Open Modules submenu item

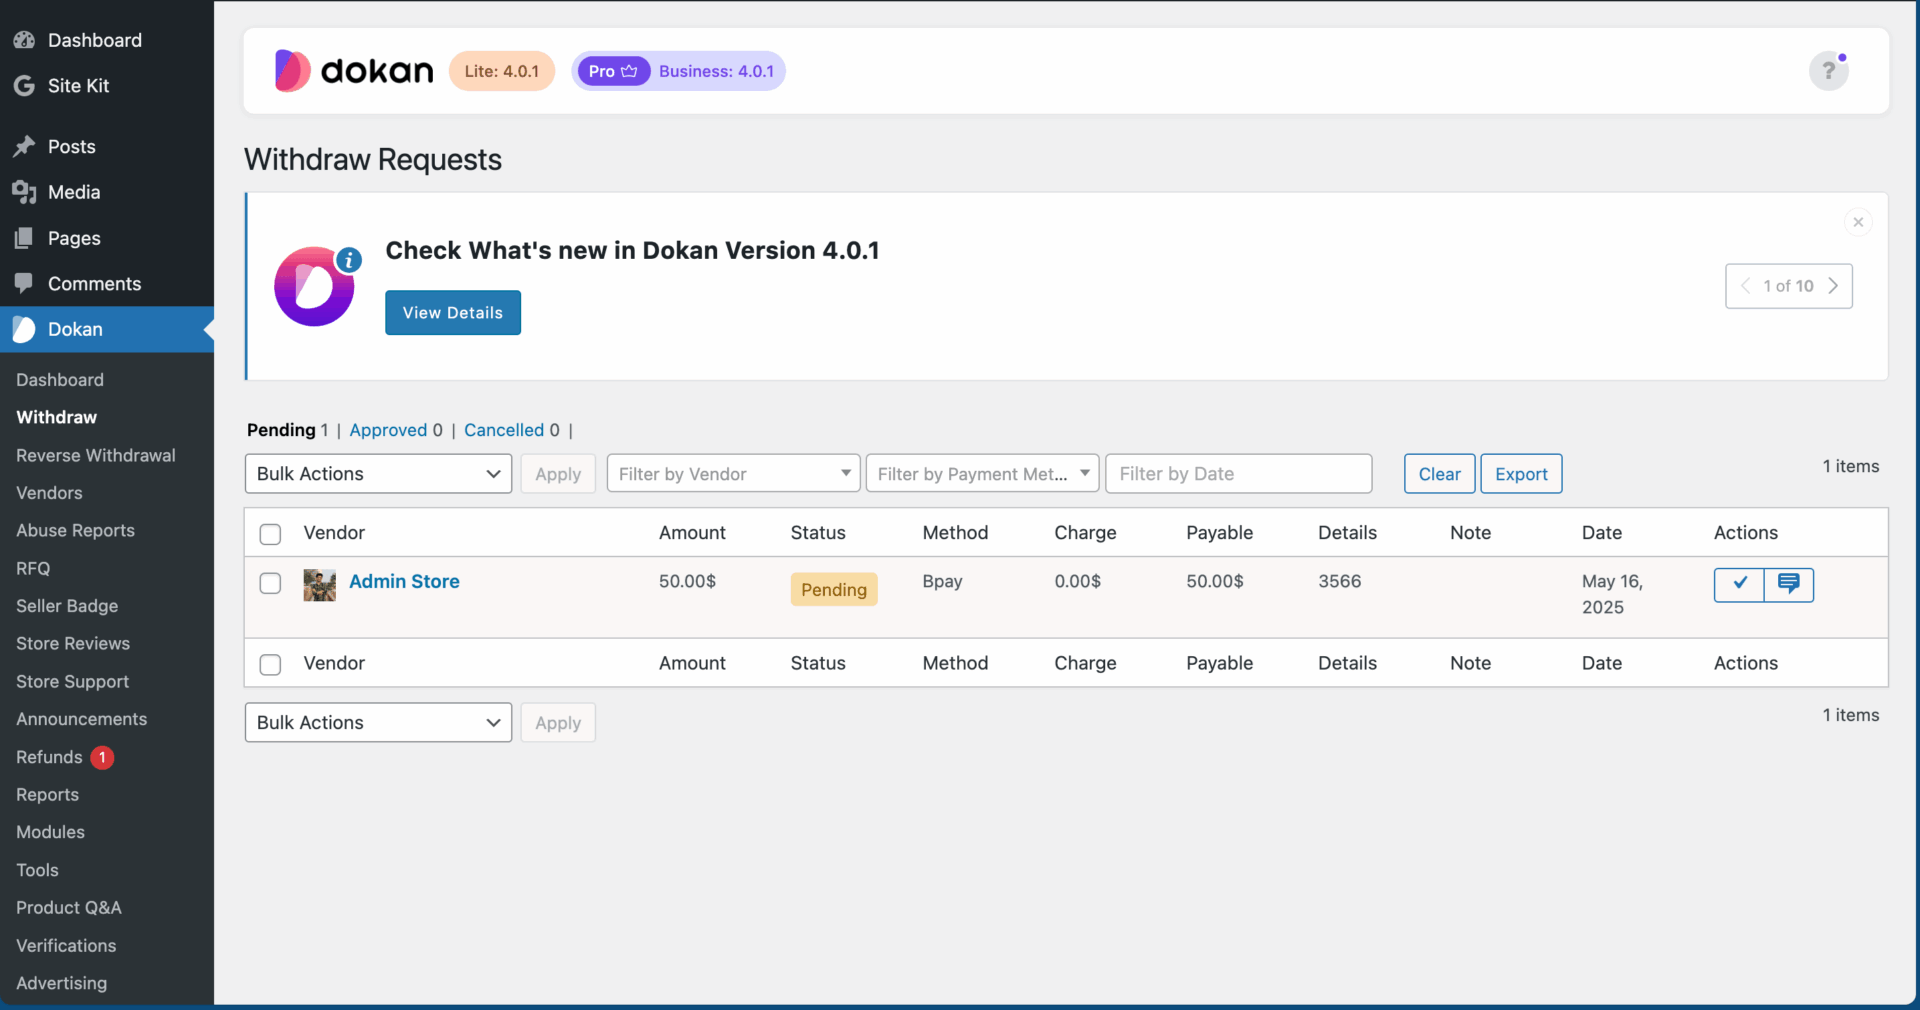(x=50, y=832)
